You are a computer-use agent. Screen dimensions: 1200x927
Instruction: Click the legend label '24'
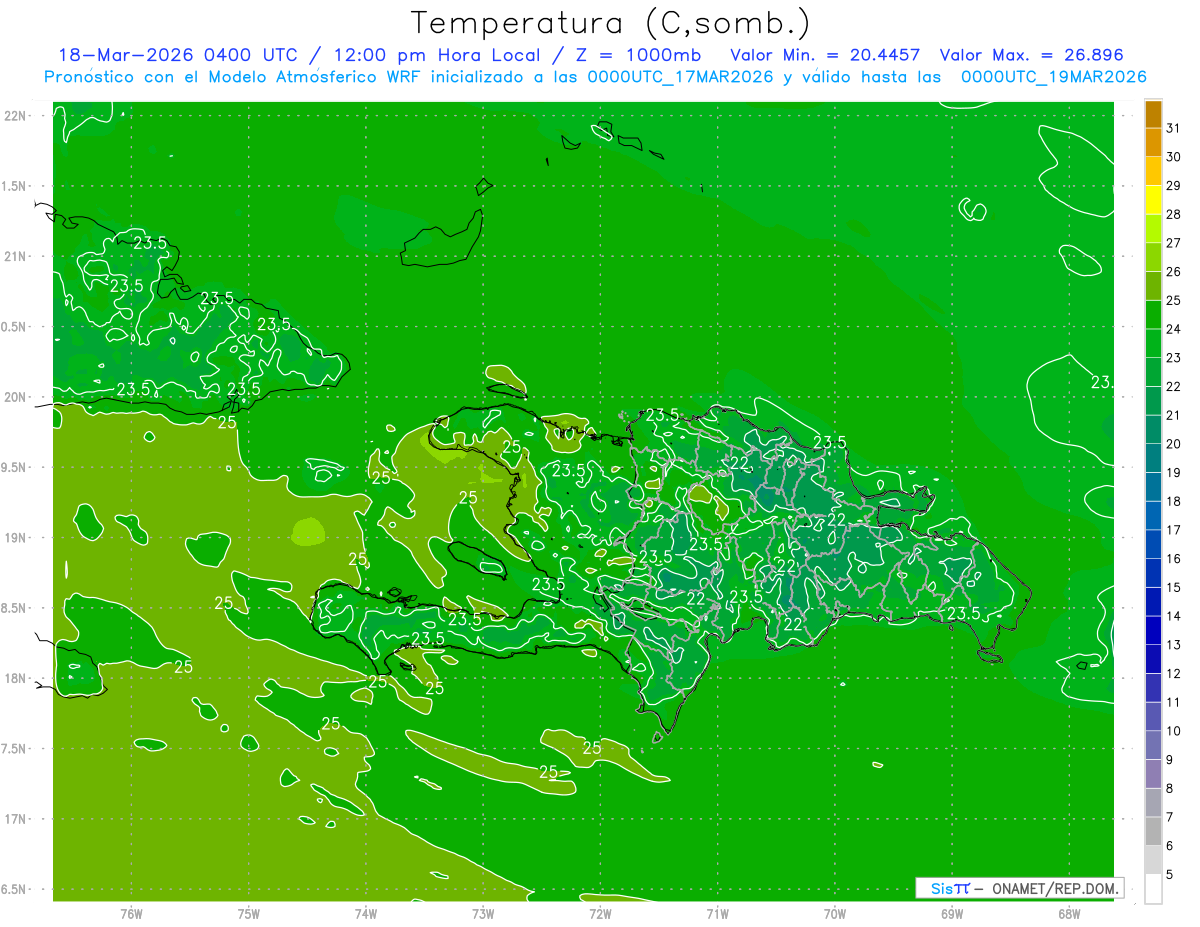tap(1174, 329)
